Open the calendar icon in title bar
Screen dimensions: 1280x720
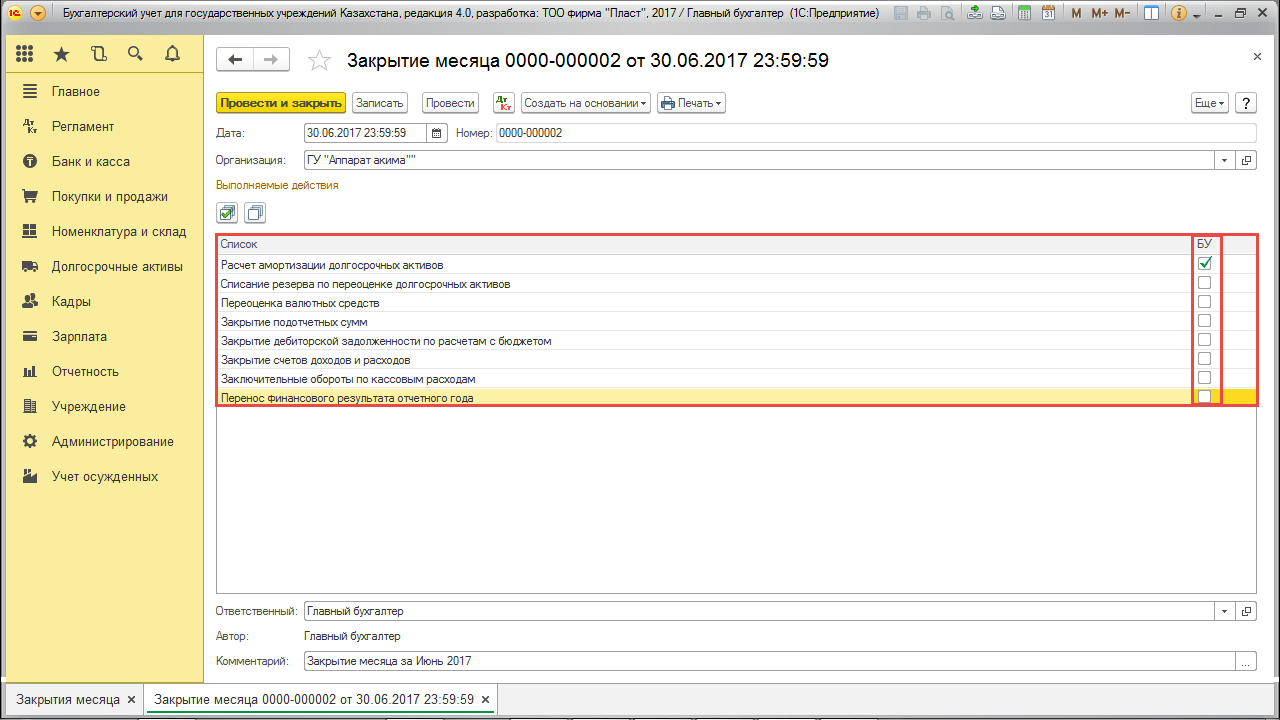pos(1047,14)
